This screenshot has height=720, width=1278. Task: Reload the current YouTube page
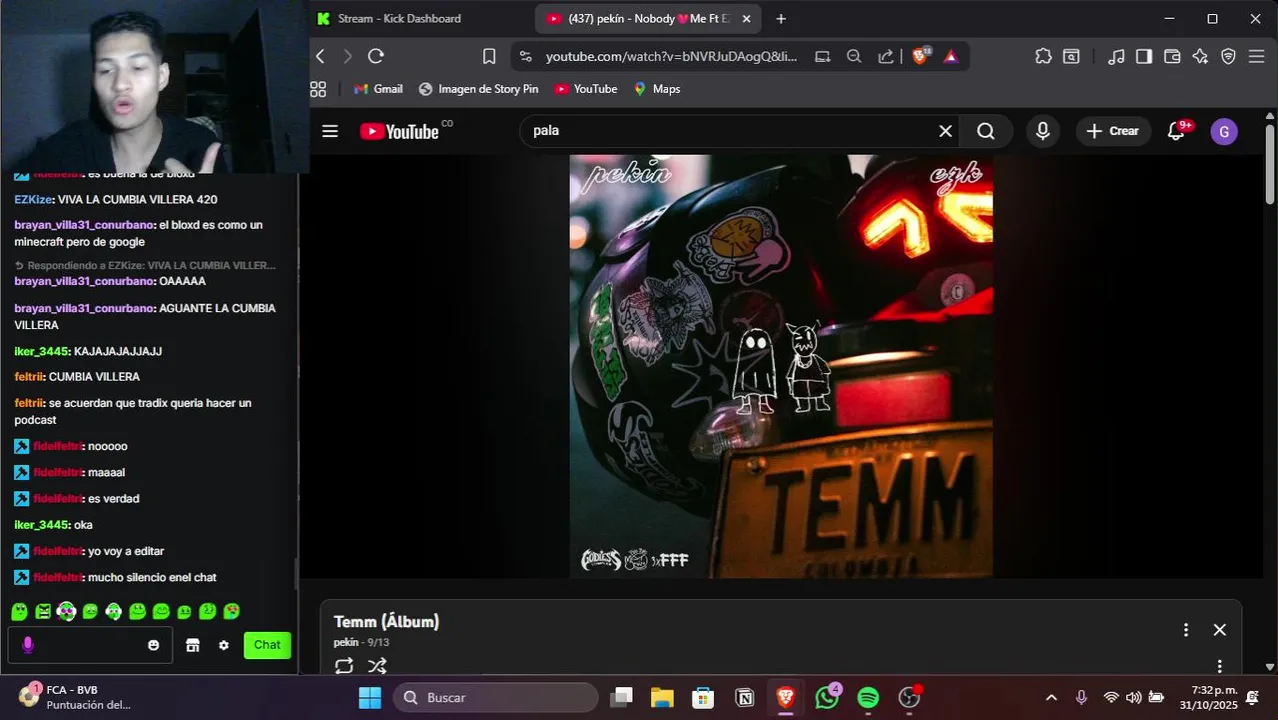[x=376, y=56]
